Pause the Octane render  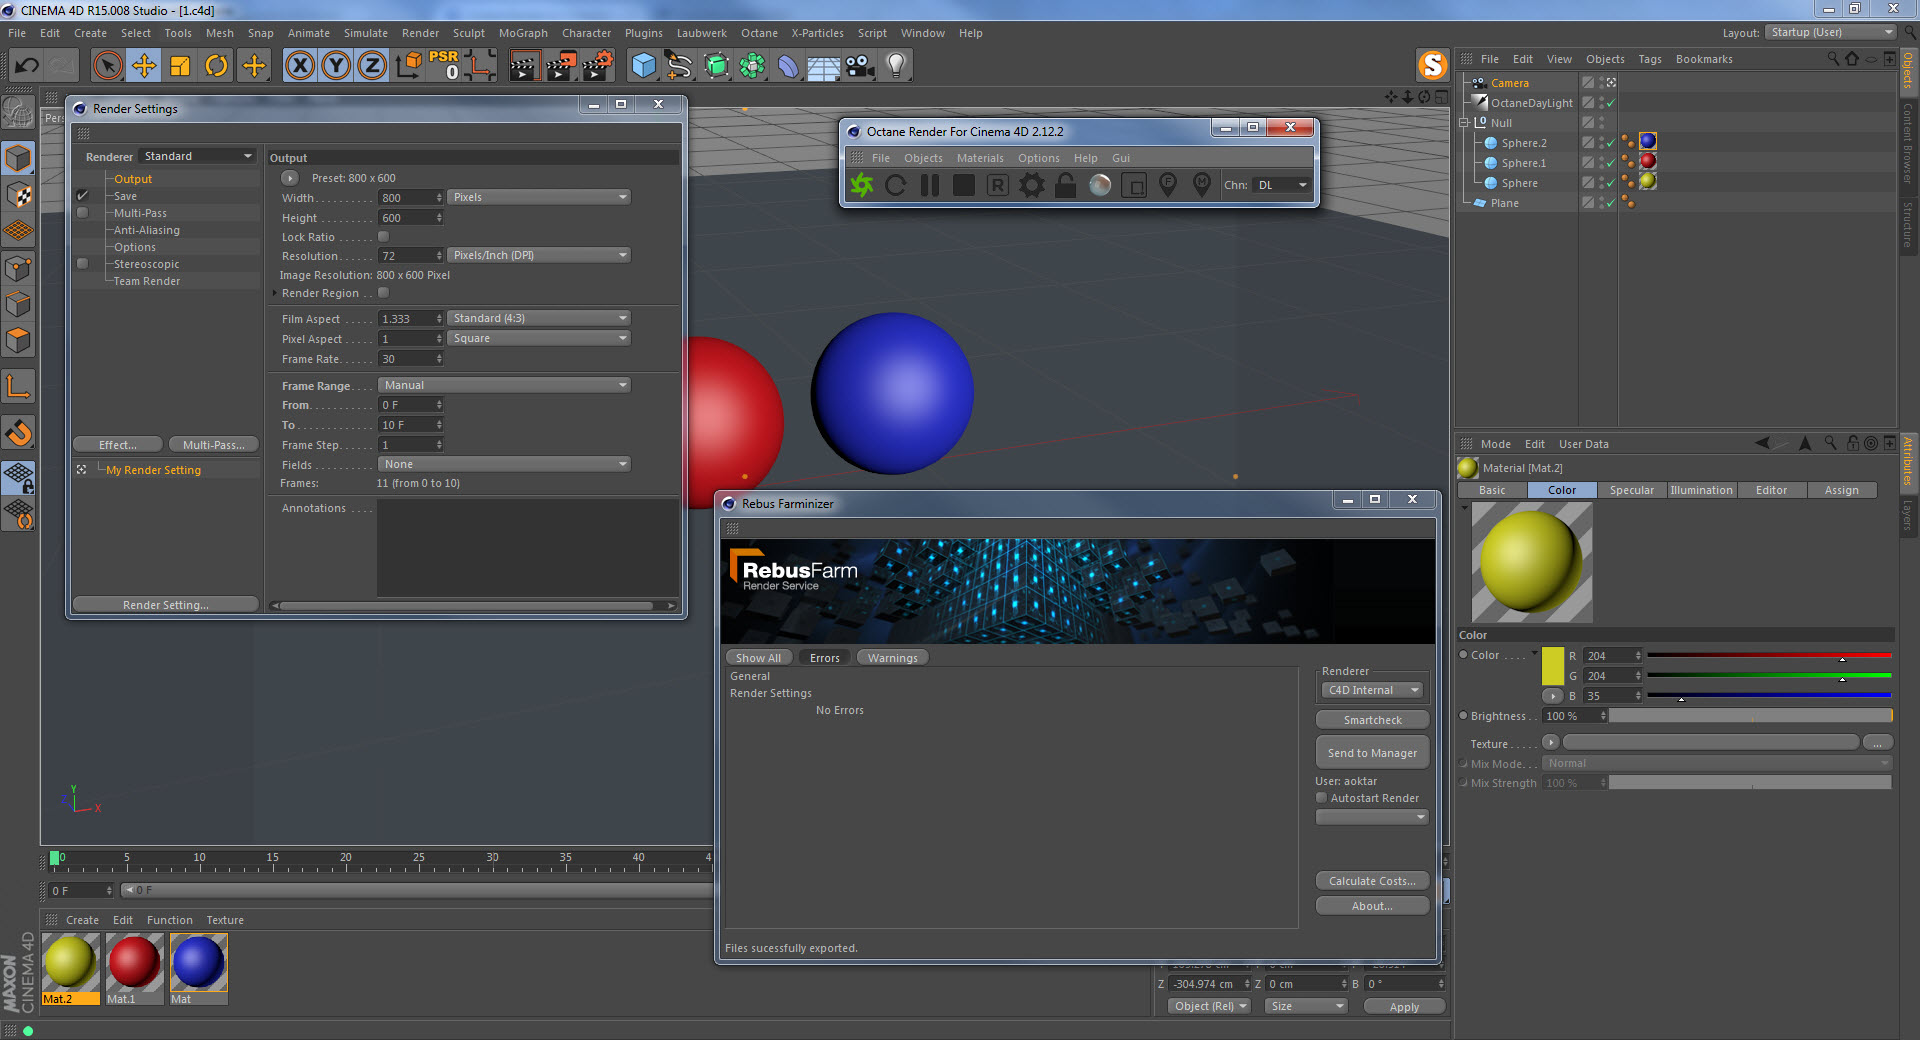coord(930,185)
